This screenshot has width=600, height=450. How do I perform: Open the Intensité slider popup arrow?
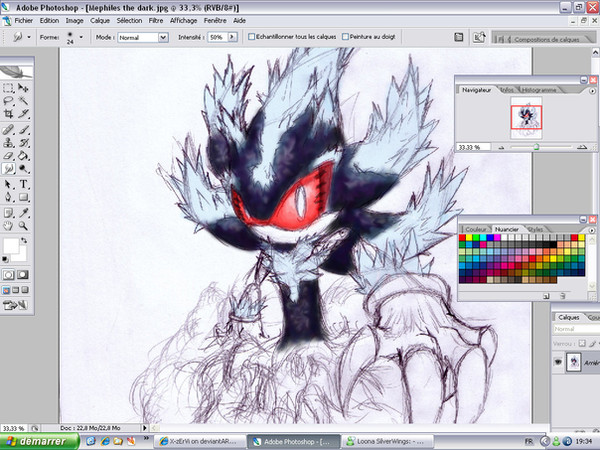tap(232, 37)
